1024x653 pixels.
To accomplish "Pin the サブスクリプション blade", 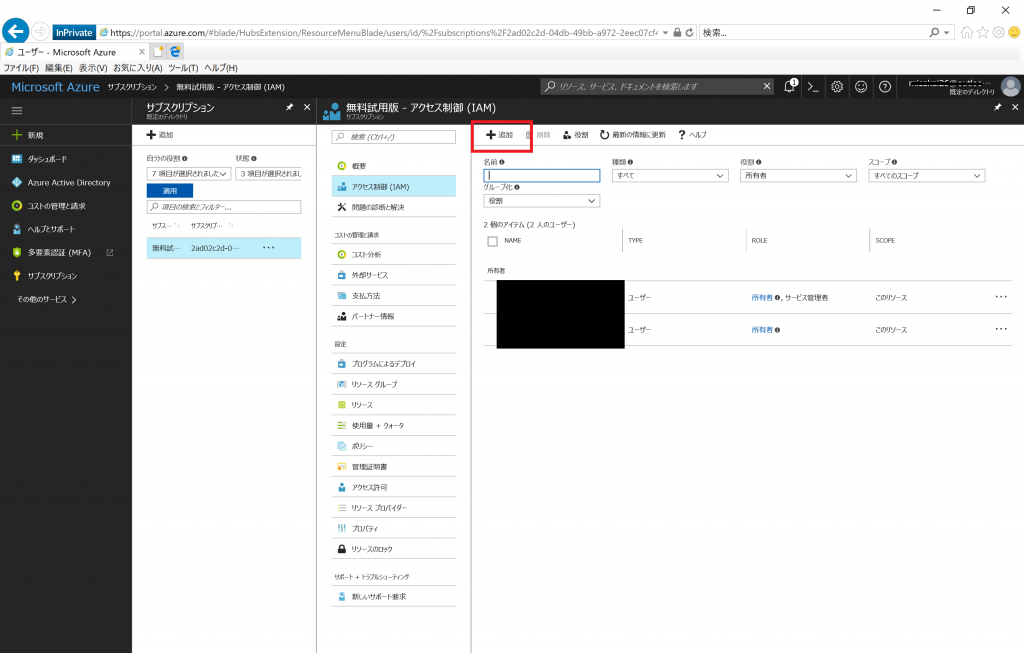I will point(289,107).
